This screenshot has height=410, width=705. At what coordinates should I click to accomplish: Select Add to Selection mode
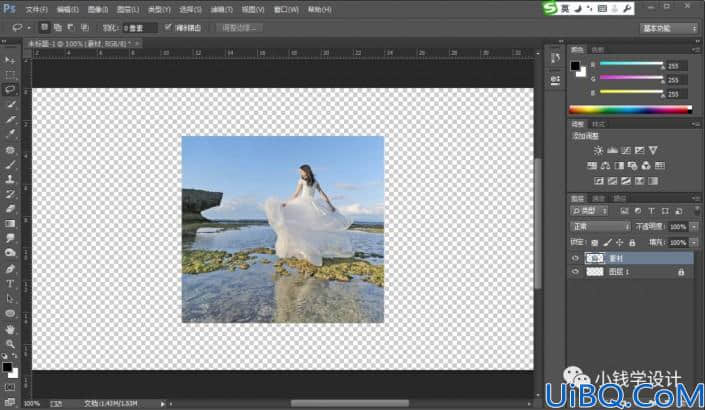point(58,27)
